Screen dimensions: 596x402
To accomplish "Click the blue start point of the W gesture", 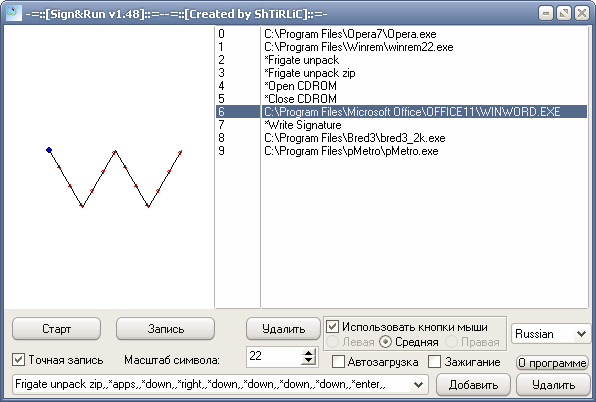I will pyautogui.click(x=49, y=150).
